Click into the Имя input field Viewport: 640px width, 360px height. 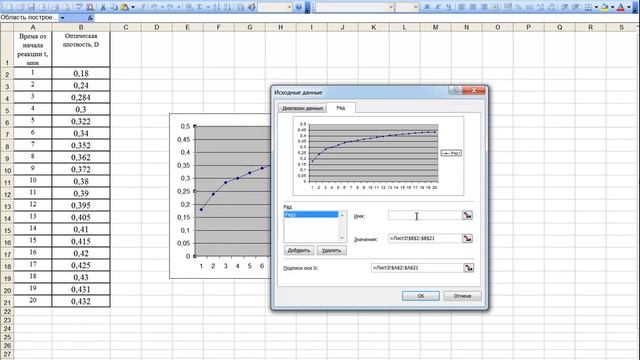click(x=425, y=215)
